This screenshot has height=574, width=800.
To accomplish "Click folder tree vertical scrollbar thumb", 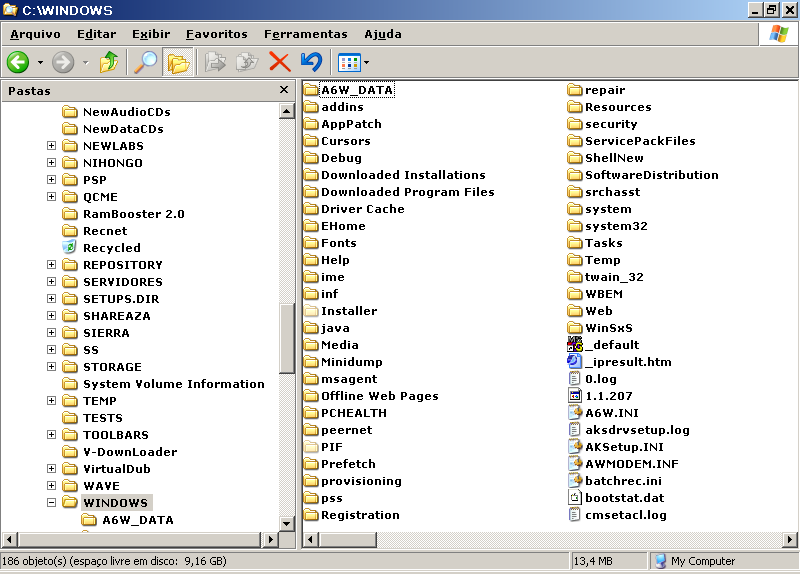I will (287, 339).
